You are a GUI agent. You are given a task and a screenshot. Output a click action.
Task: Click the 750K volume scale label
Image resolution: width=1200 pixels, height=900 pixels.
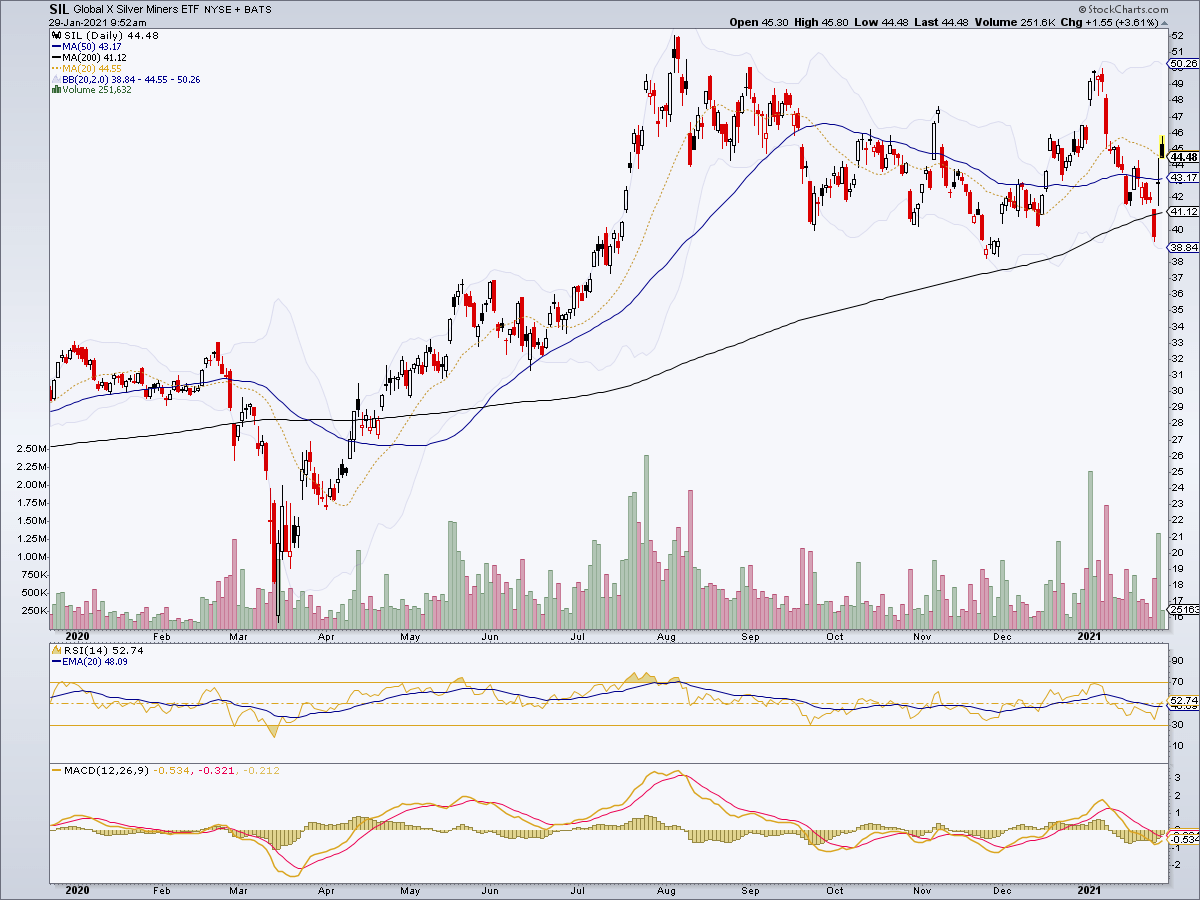pyautogui.click(x=33, y=575)
